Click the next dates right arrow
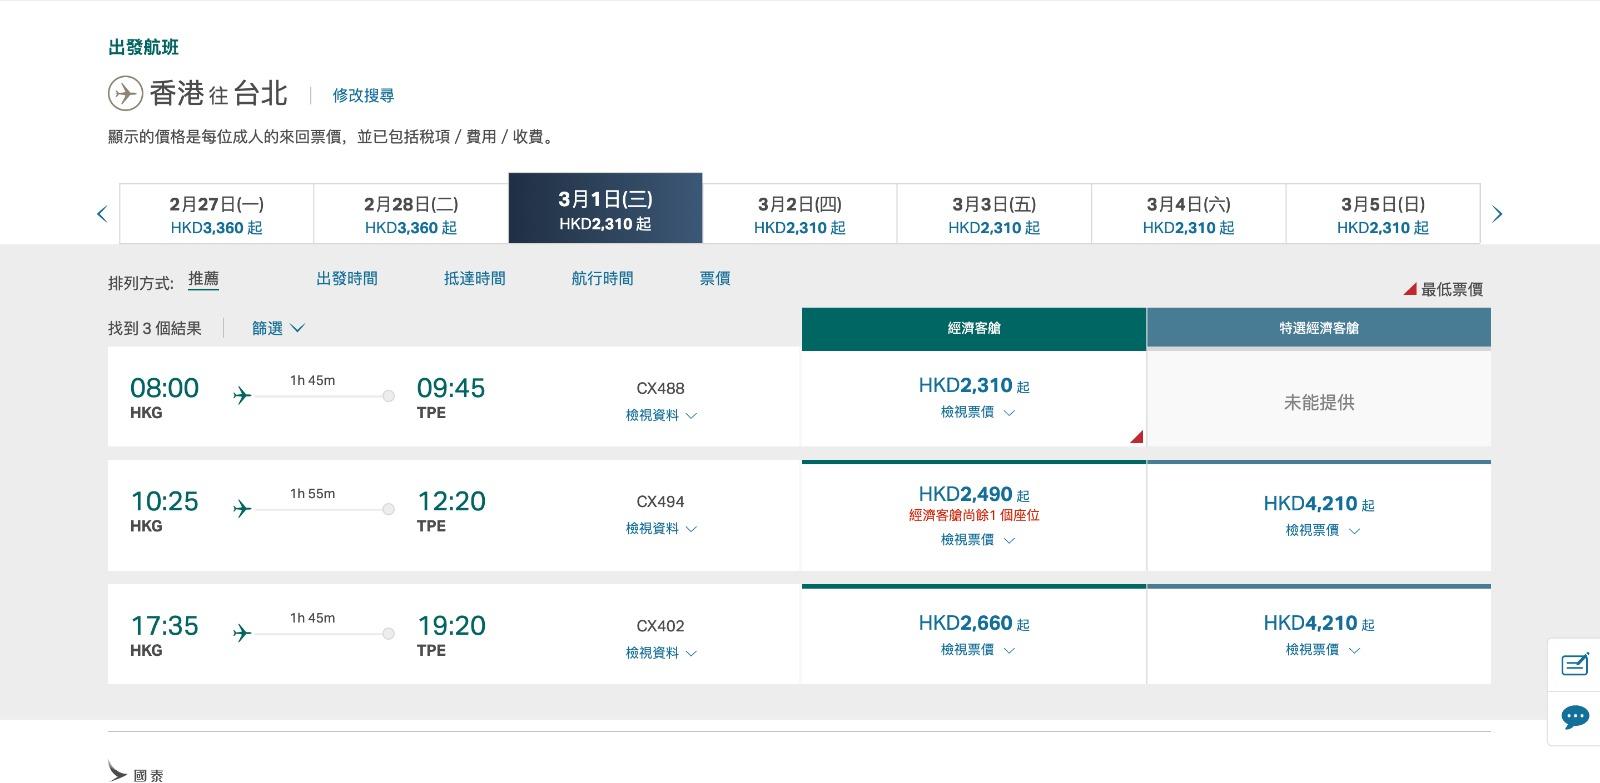 pos(1497,214)
